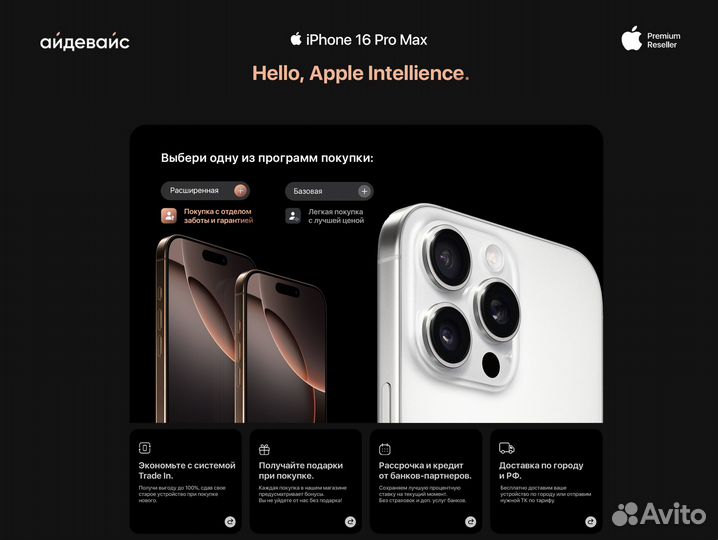Image resolution: width=718 pixels, height=540 pixels.
Task: Click the Avito watermark logo
Action: (659, 514)
